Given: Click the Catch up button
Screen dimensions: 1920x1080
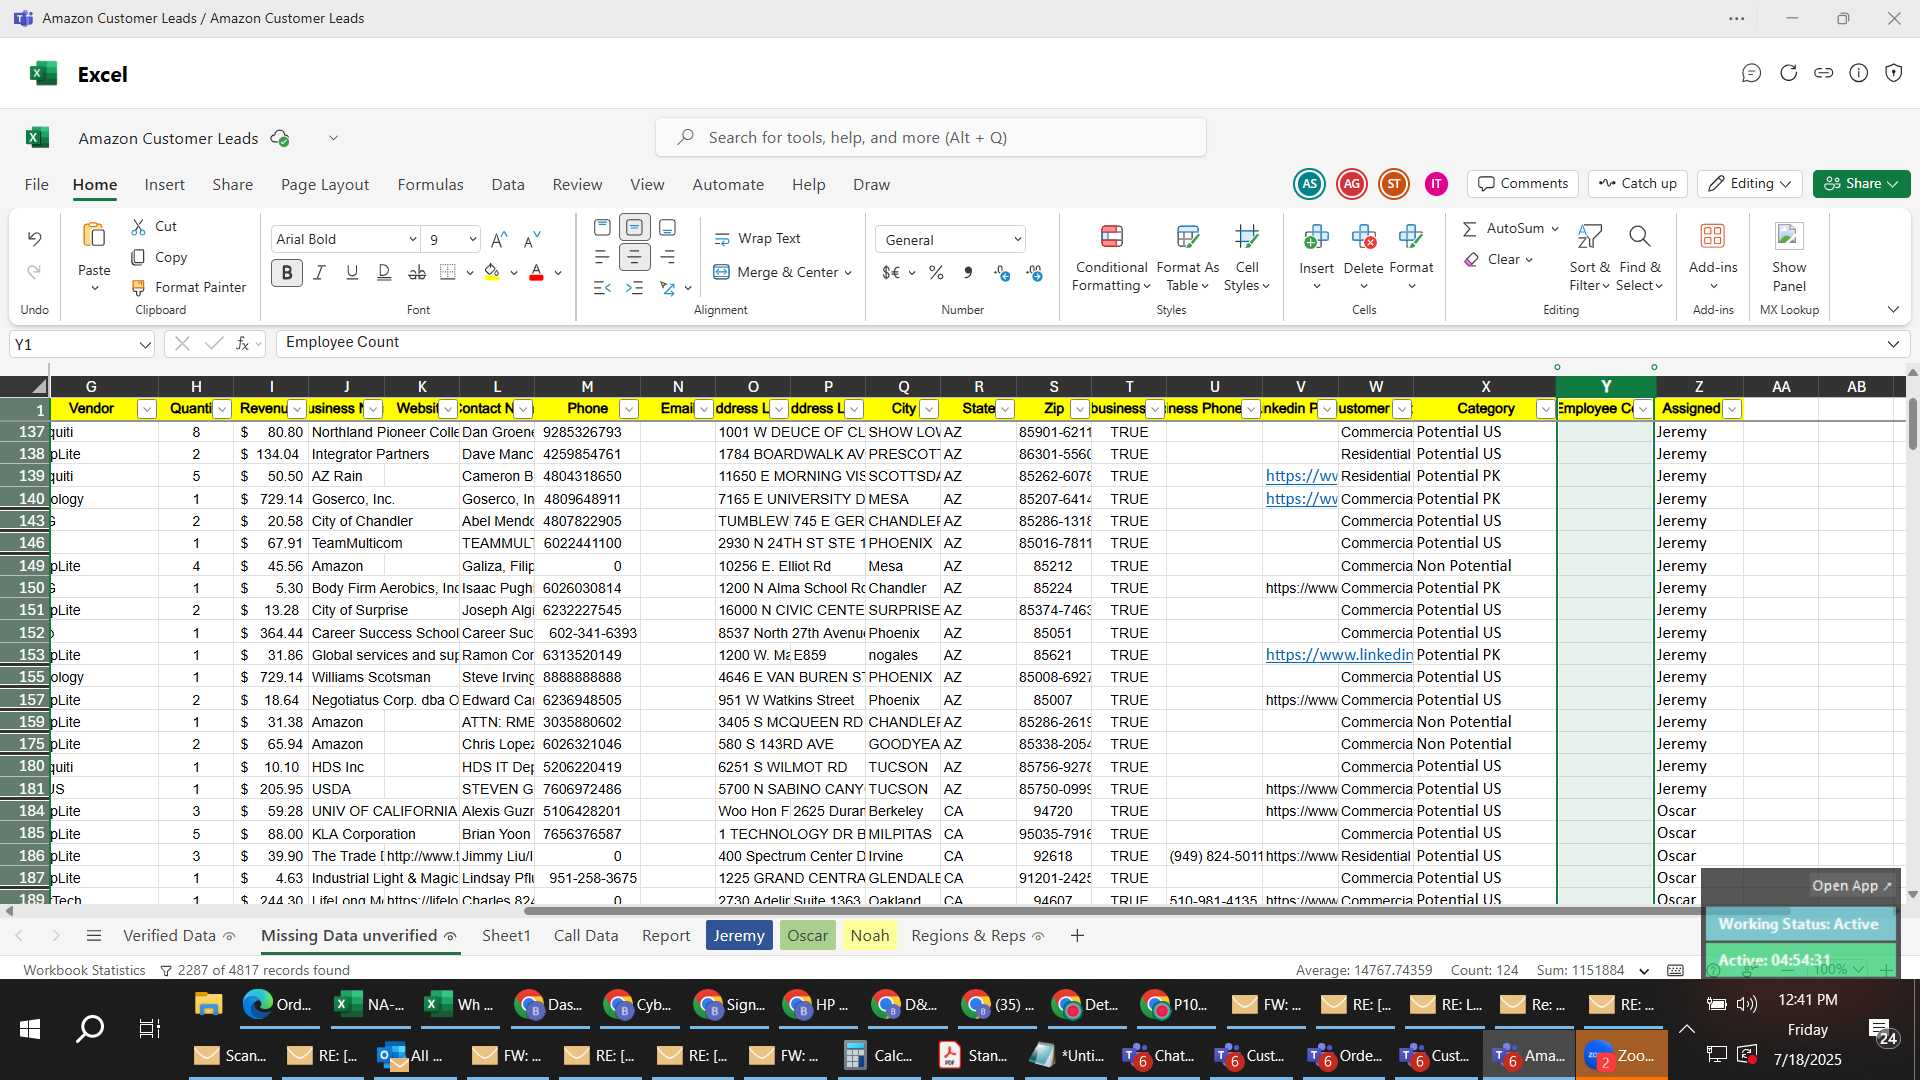Looking at the screenshot, I should 1637,184.
